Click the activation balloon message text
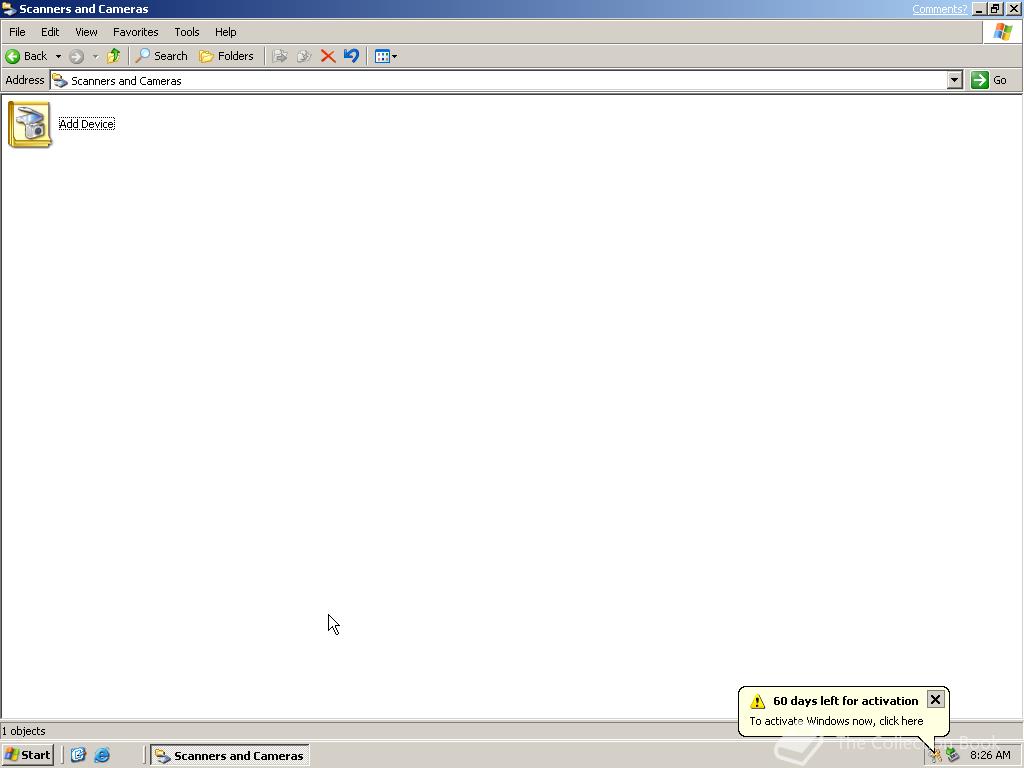 click(836, 721)
